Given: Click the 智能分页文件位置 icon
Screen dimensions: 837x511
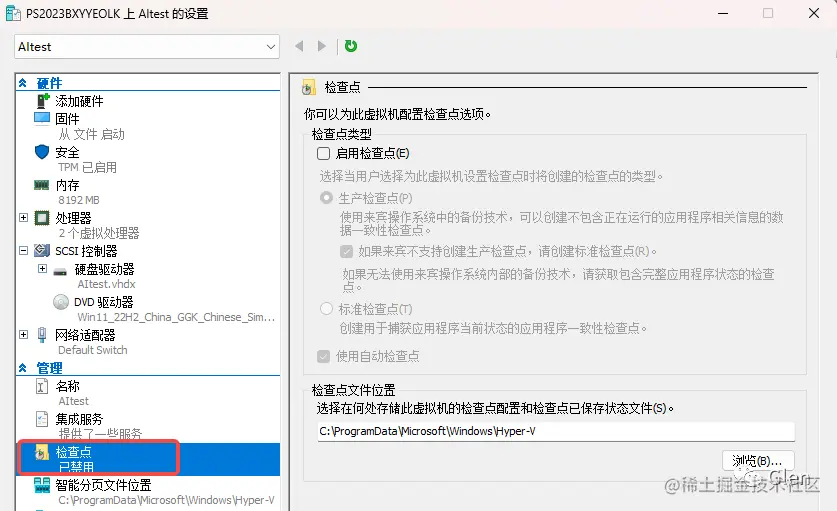Looking at the screenshot, I should (42, 485).
